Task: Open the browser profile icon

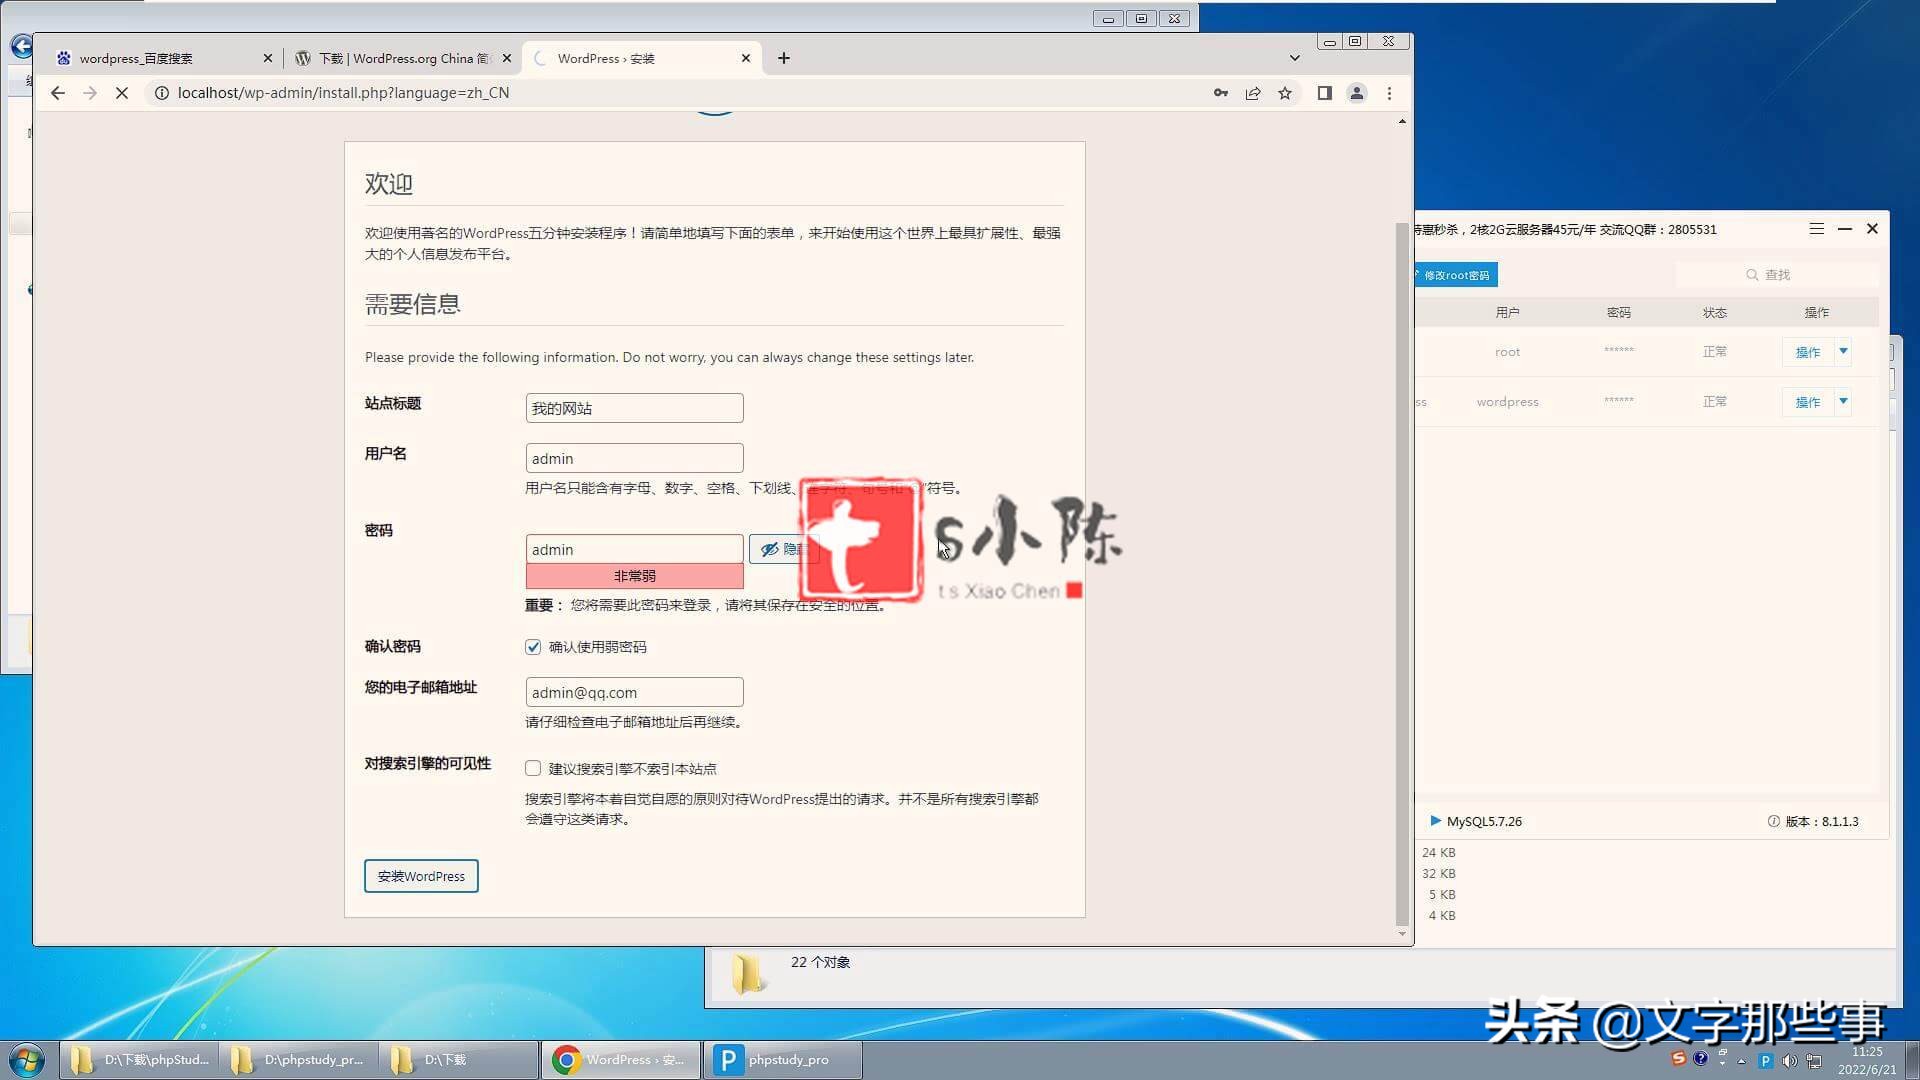Action: click(1357, 92)
